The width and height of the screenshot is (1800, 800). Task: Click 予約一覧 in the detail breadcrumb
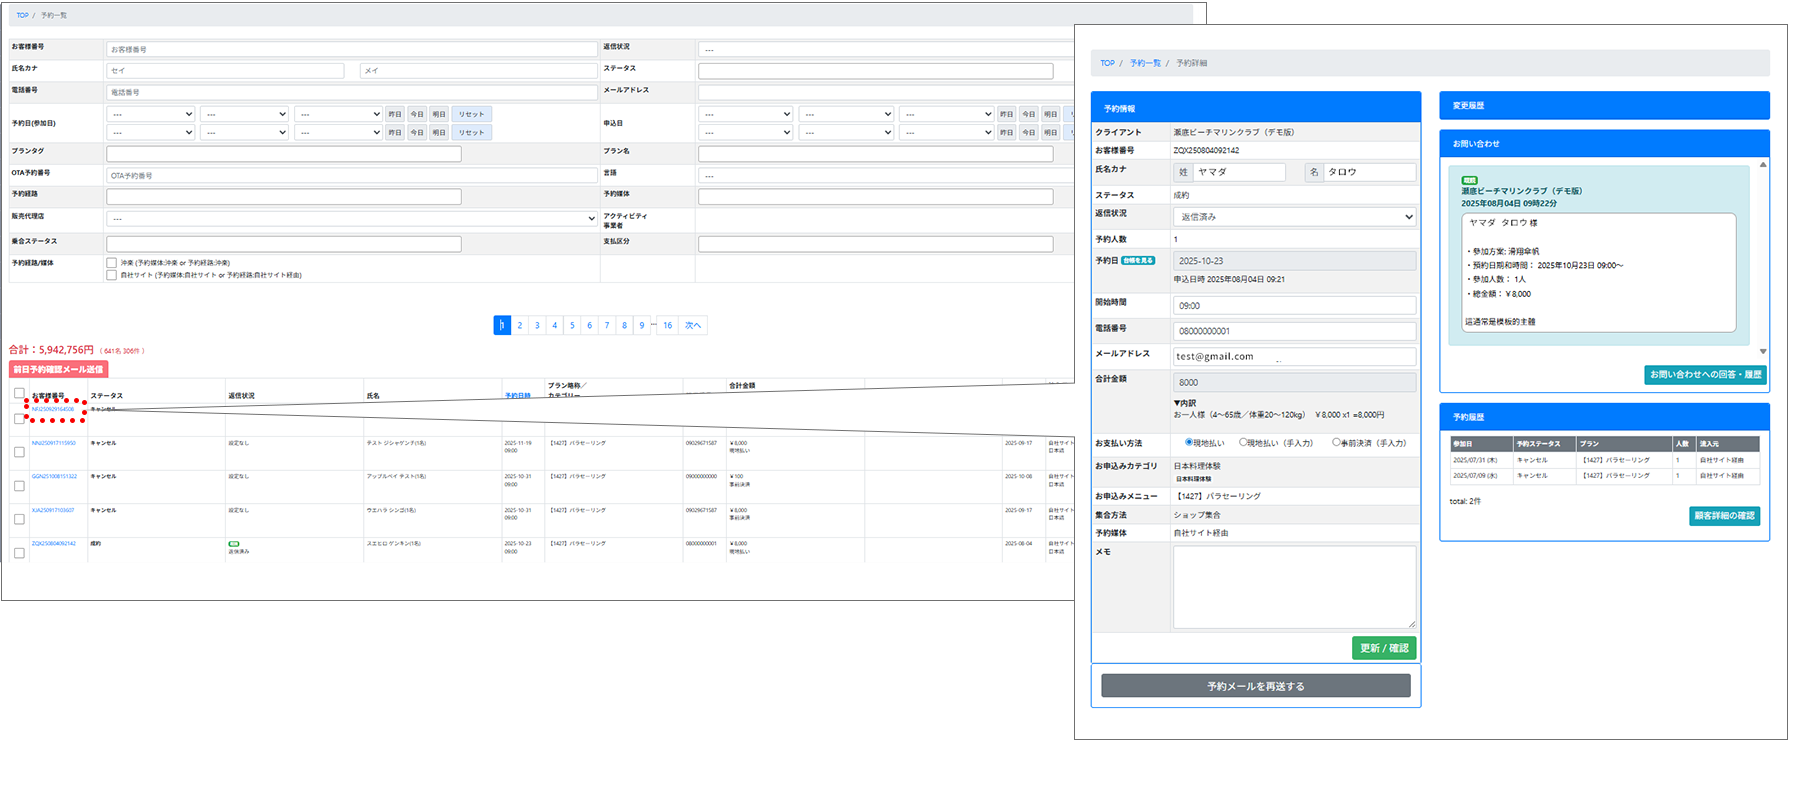(1145, 63)
